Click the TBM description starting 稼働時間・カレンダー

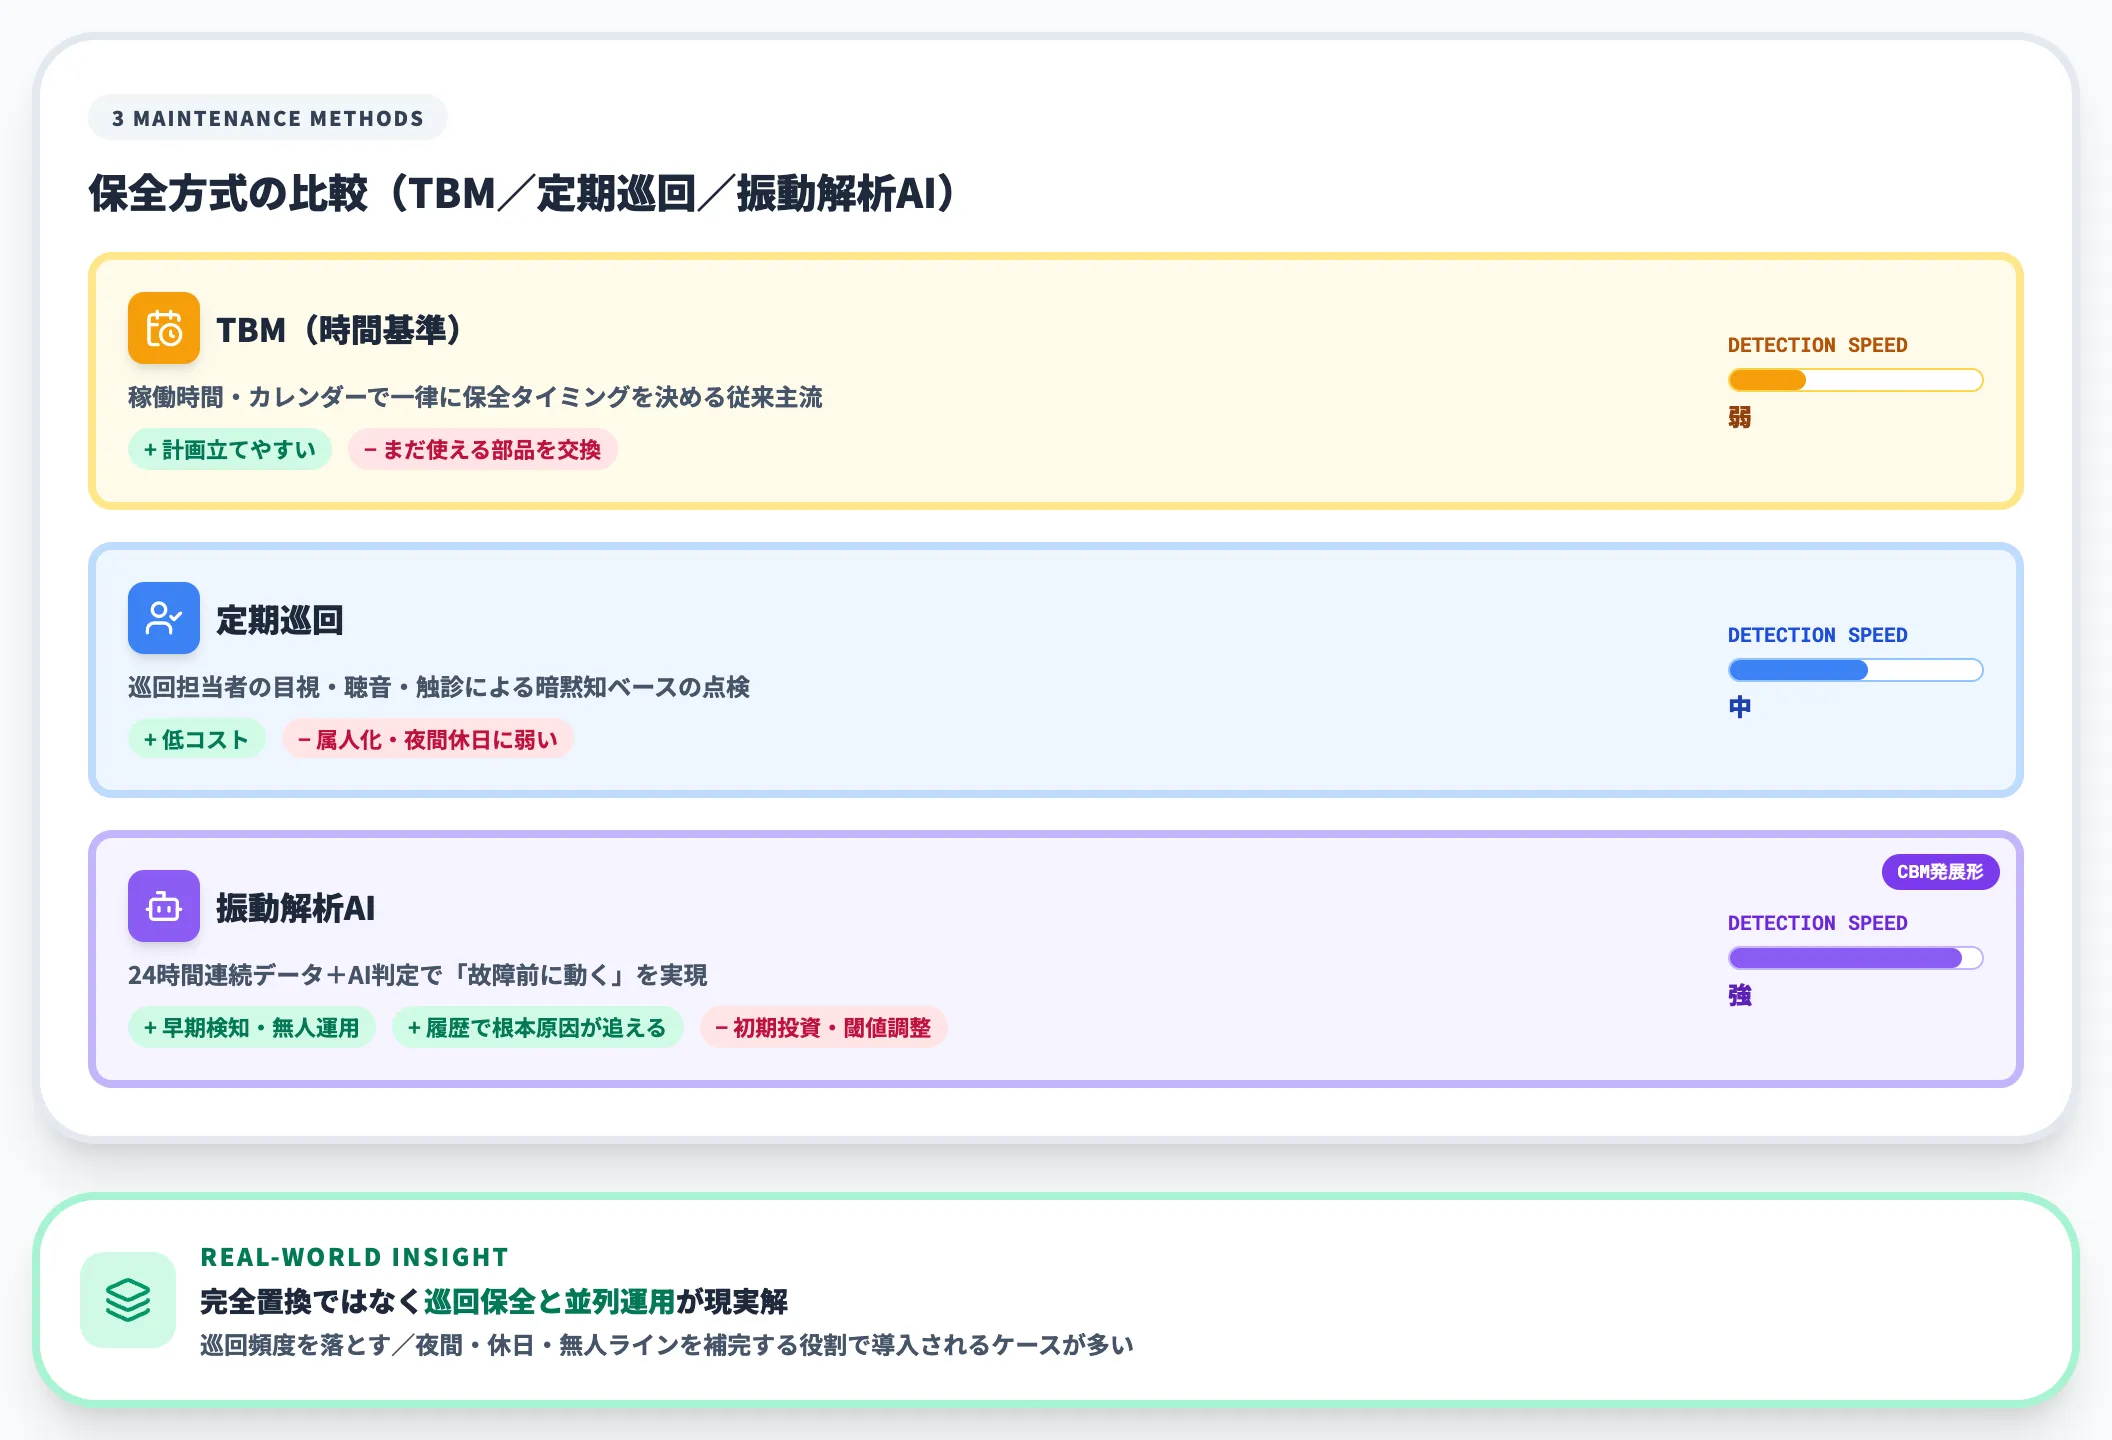coord(475,397)
